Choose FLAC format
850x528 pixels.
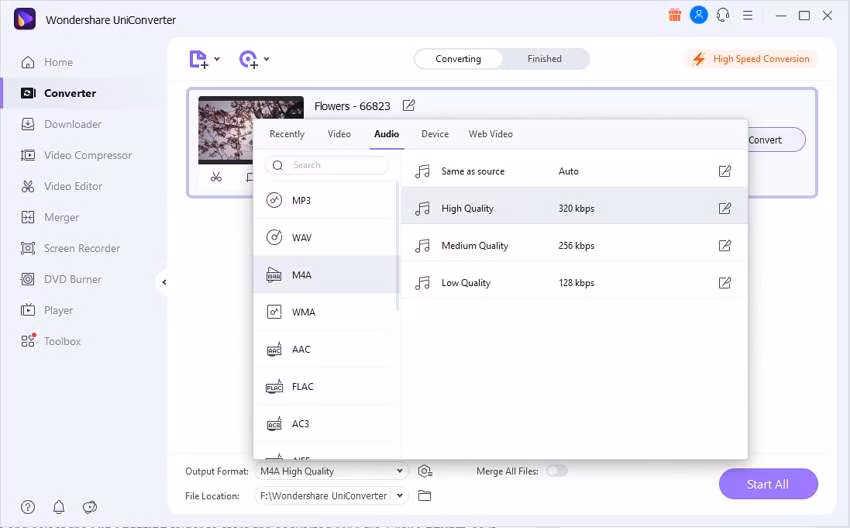326,387
